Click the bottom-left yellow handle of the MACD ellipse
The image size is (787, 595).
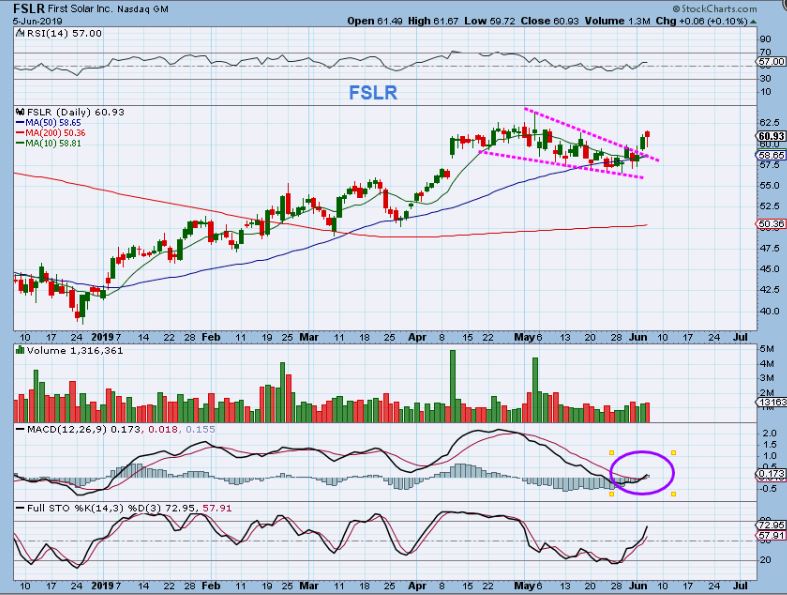coord(611,494)
